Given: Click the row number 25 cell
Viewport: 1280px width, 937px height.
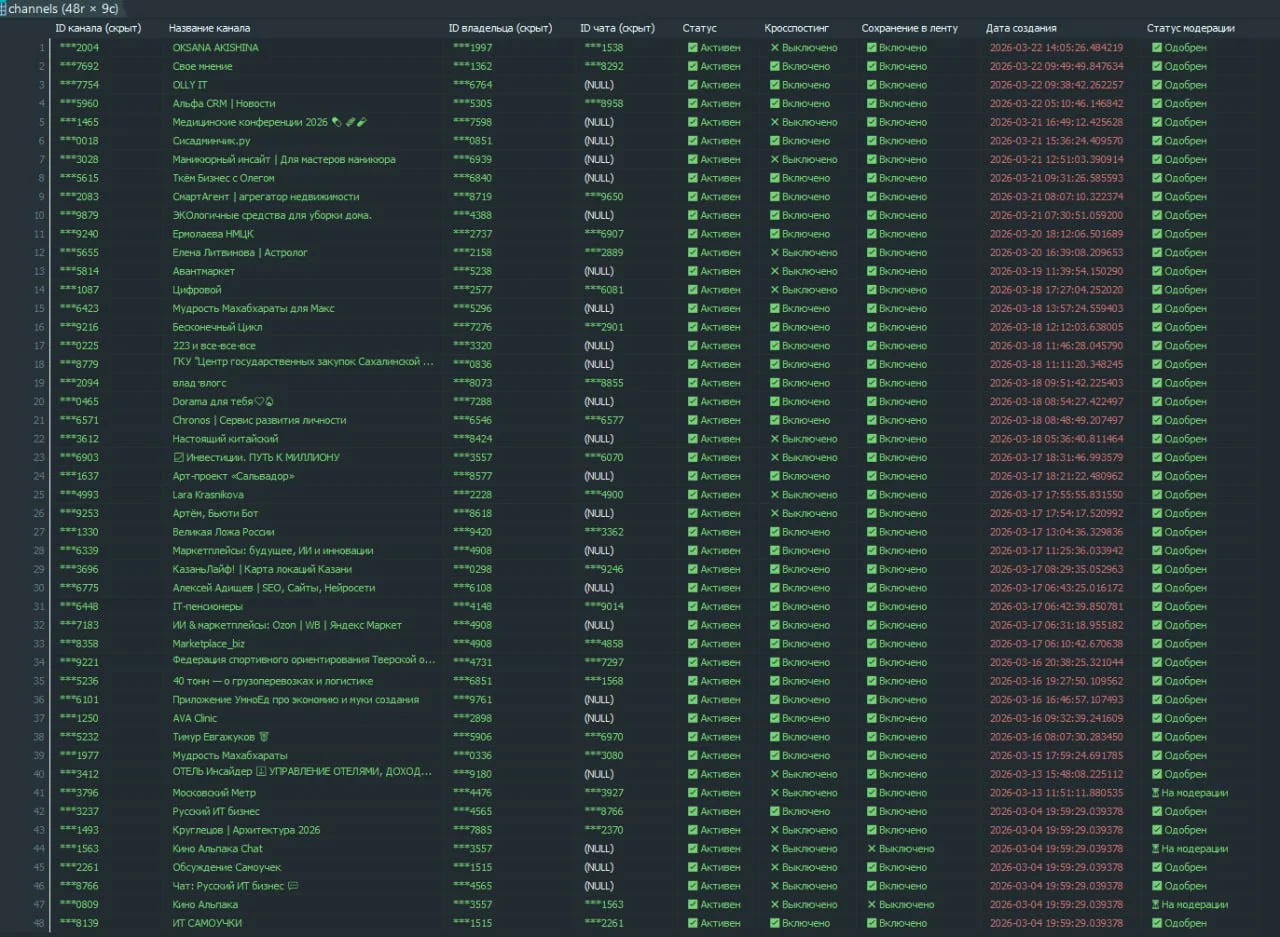Looking at the screenshot, I should (39, 495).
